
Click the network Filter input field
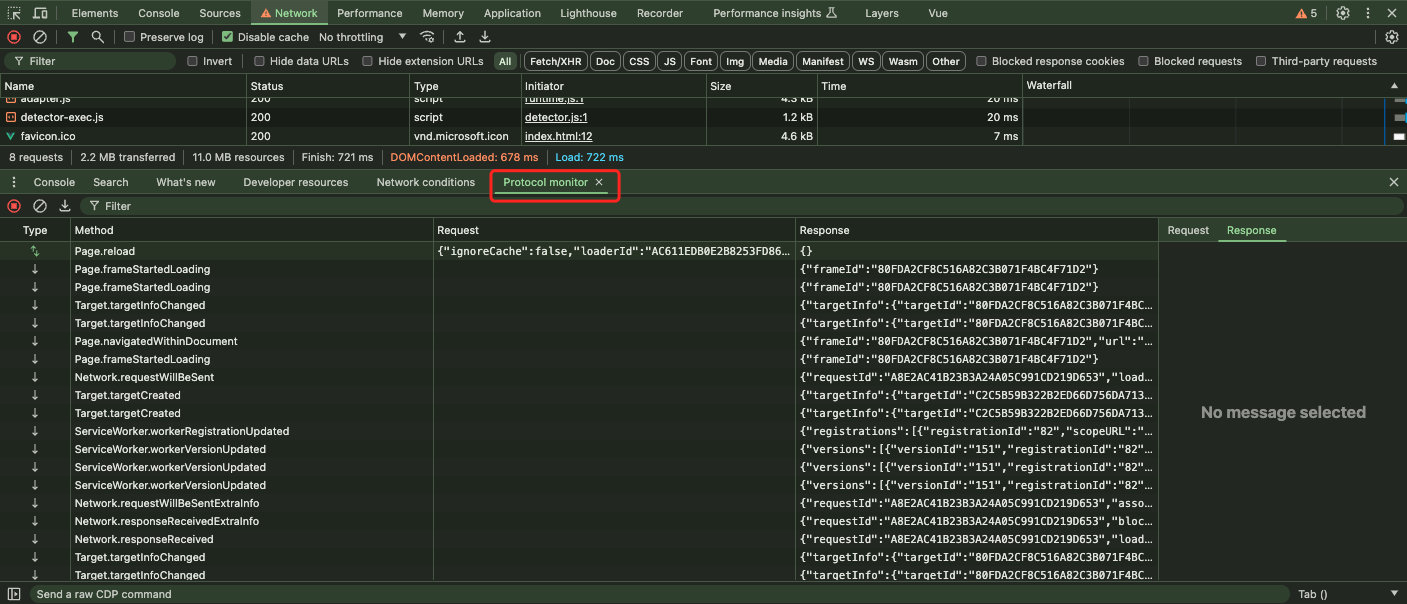point(92,61)
